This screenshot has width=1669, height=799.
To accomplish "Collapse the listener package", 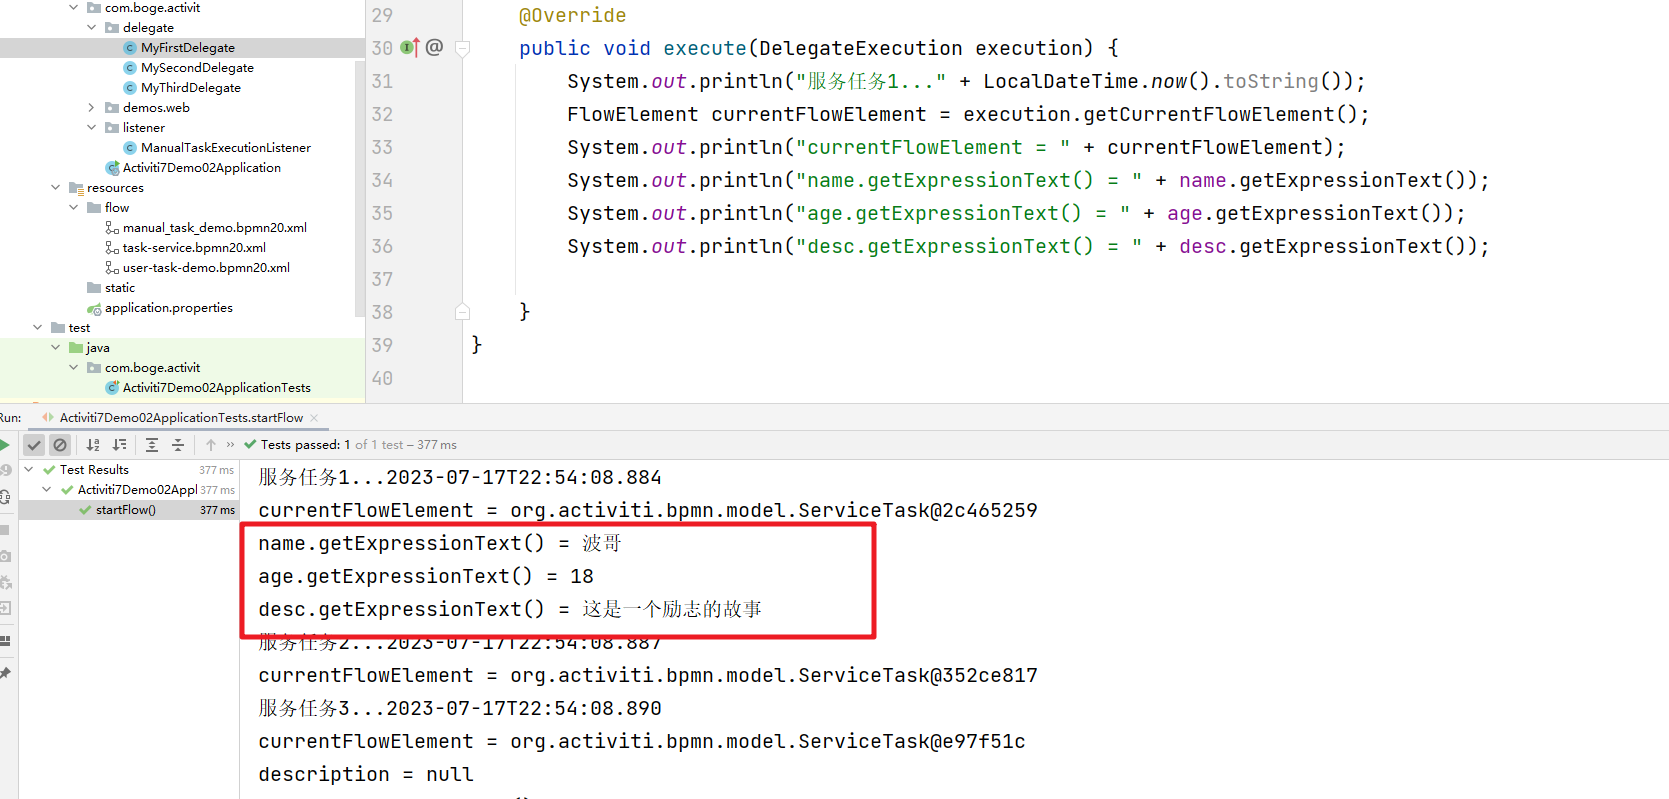I will (91, 128).
